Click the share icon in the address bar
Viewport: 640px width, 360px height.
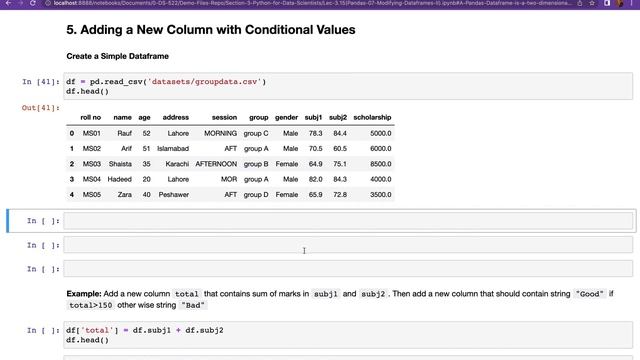[x=580, y=3]
